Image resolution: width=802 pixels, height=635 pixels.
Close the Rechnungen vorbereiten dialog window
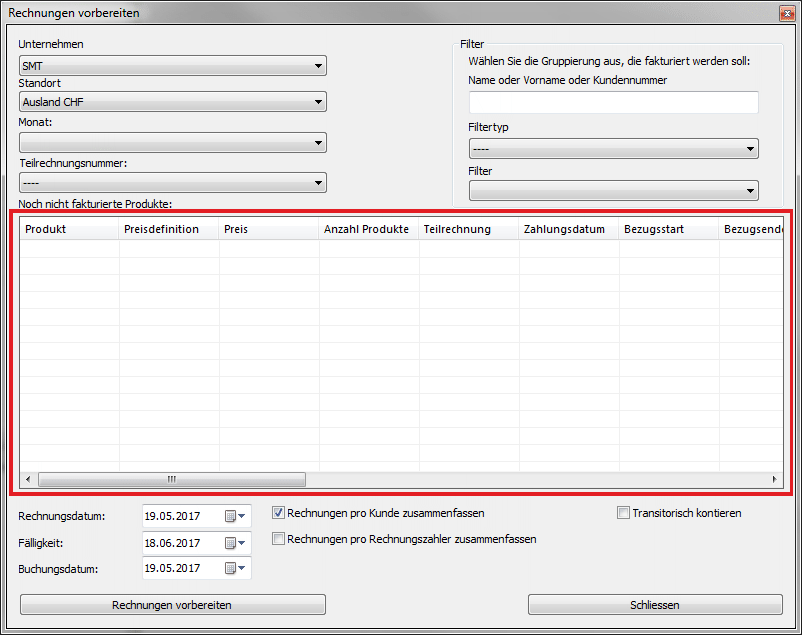click(786, 13)
